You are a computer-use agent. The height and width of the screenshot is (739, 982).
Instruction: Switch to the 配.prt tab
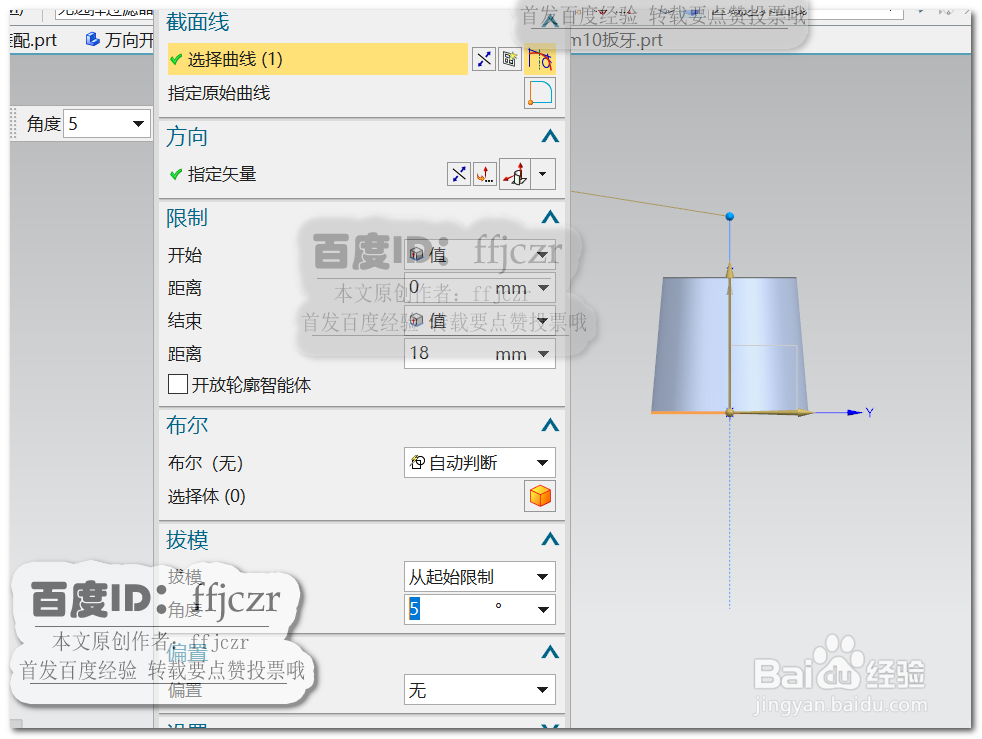[x=34, y=40]
